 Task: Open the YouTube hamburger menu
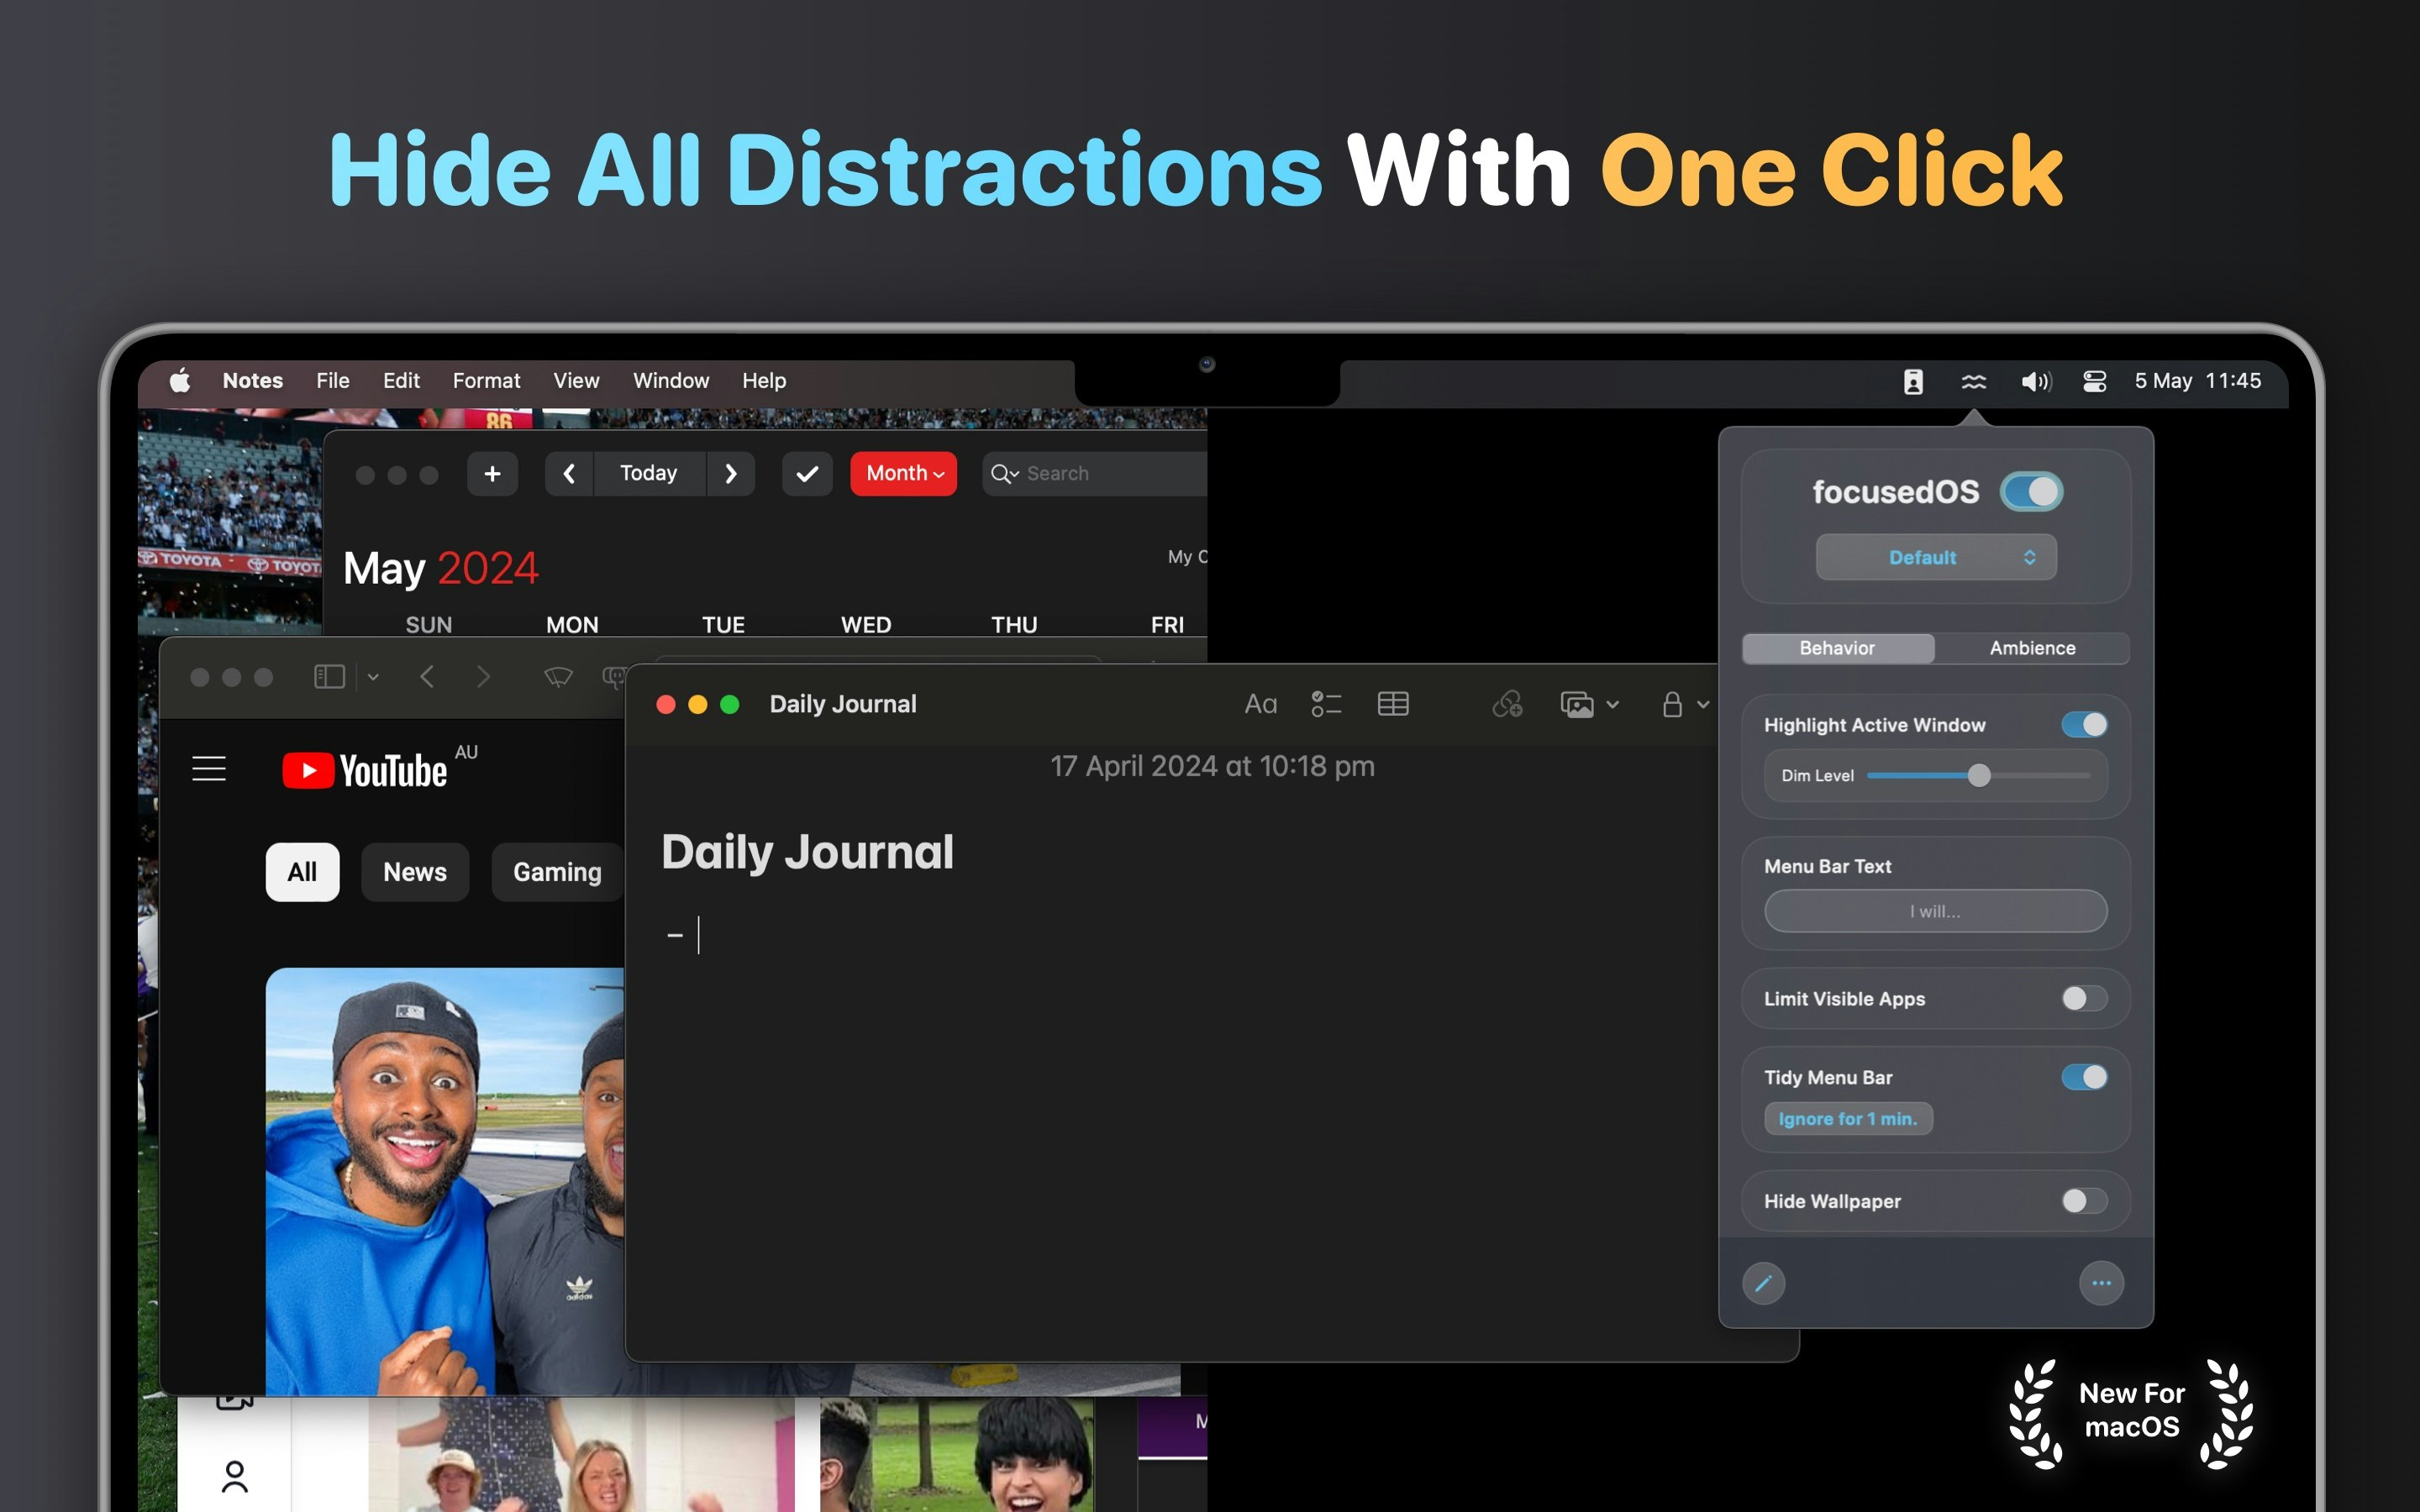point(209,769)
